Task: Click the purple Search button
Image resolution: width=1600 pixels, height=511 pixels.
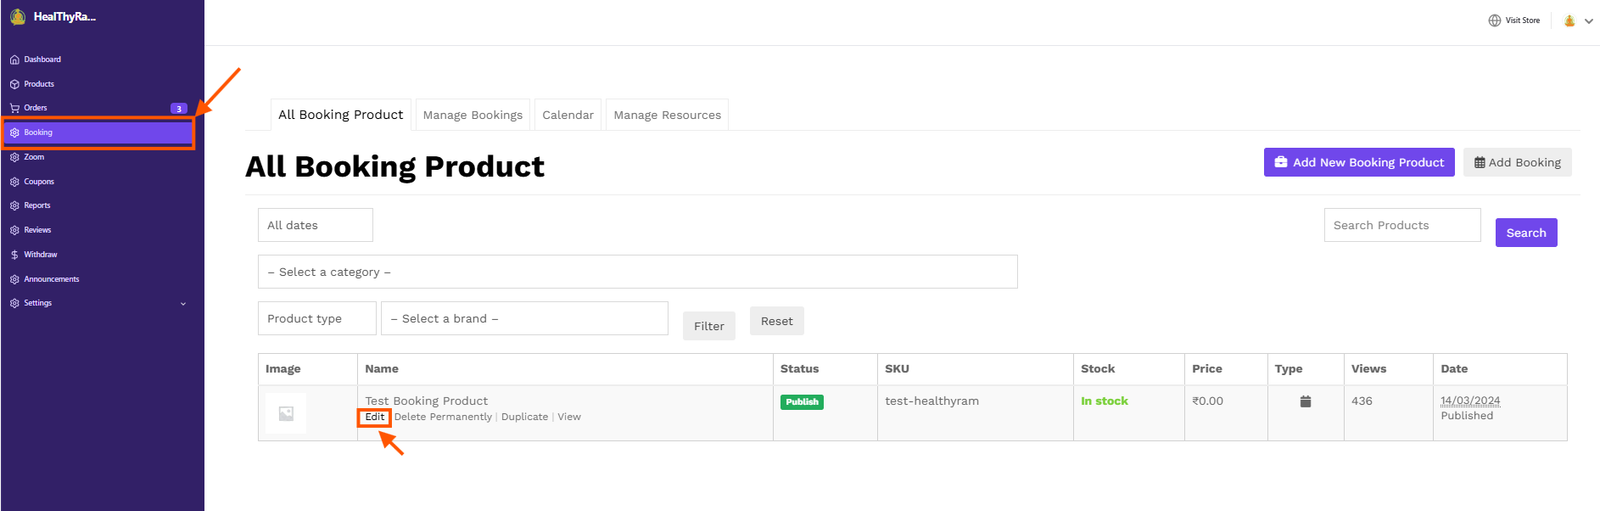Action: pyautogui.click(x=1526, y=233)
